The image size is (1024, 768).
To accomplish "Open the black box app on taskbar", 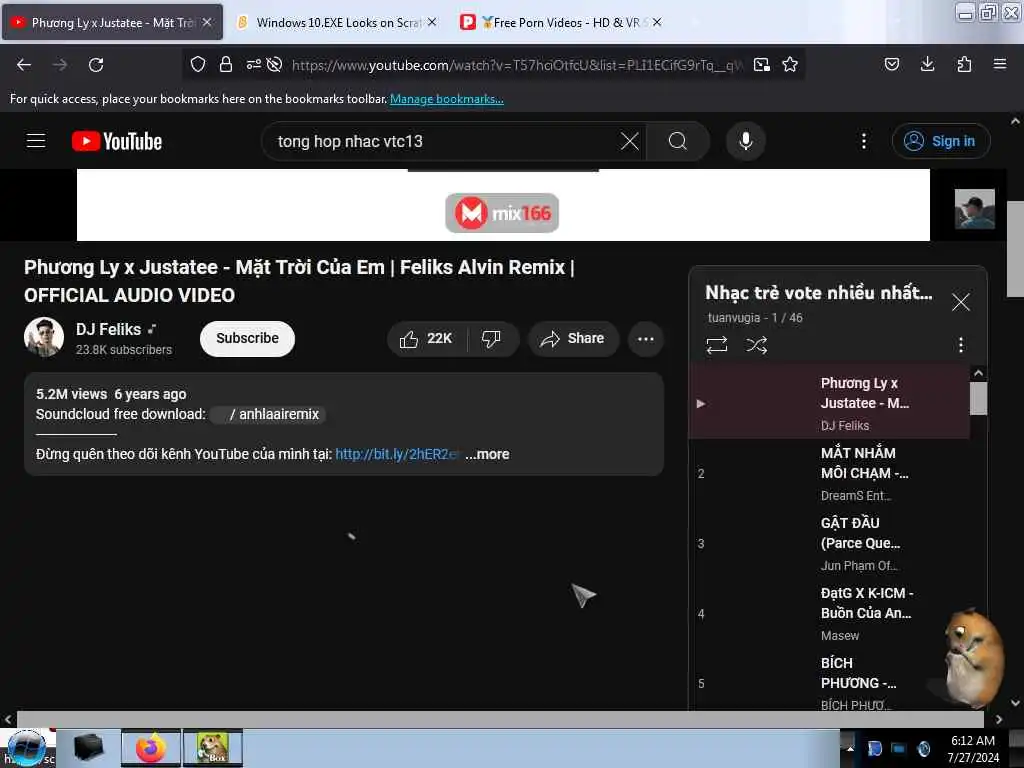I will point(89,748).
